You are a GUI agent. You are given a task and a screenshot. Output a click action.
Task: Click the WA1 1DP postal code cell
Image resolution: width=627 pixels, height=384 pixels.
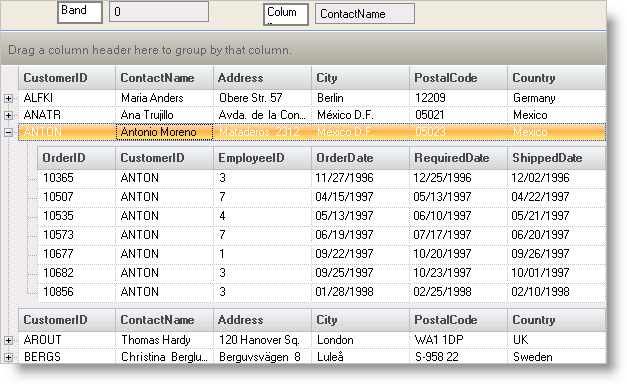(458, 340)
